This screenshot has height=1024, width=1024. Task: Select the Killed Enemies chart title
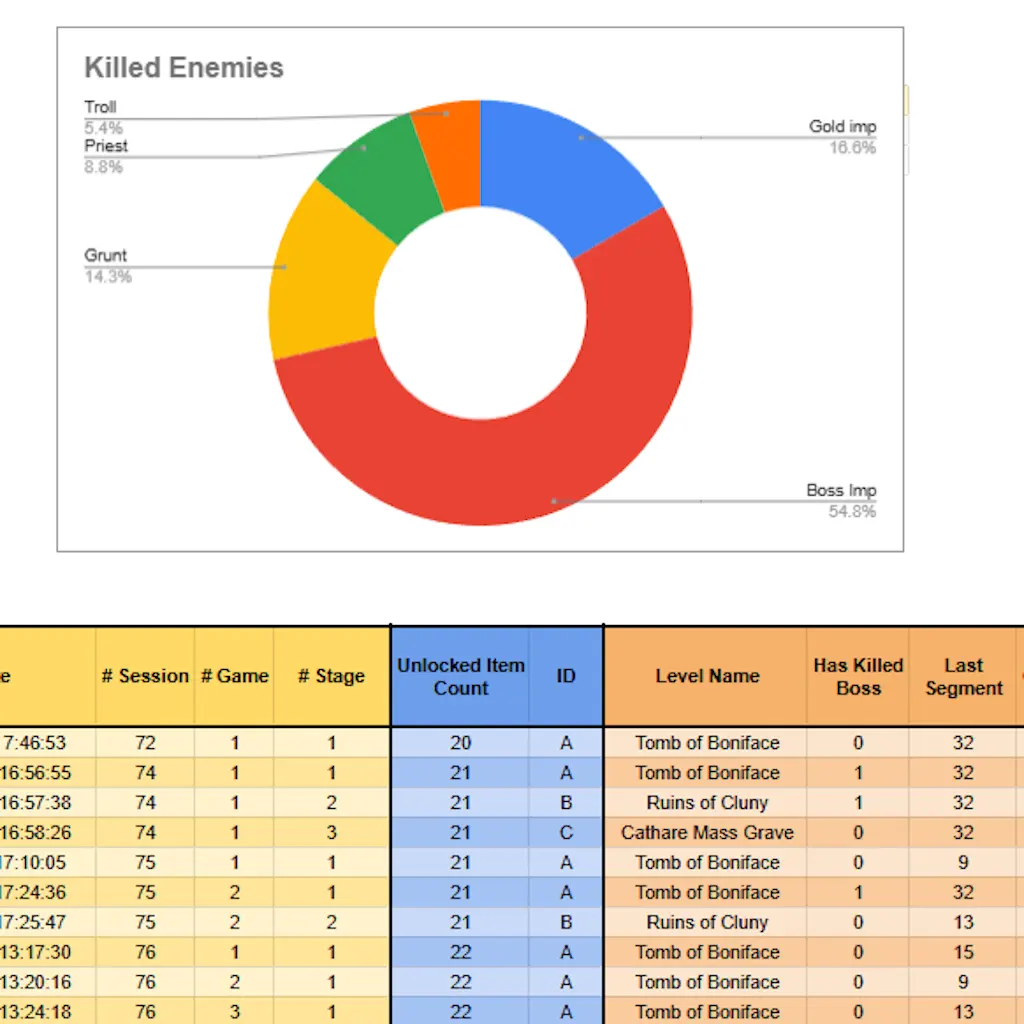[x=184, y=68]
